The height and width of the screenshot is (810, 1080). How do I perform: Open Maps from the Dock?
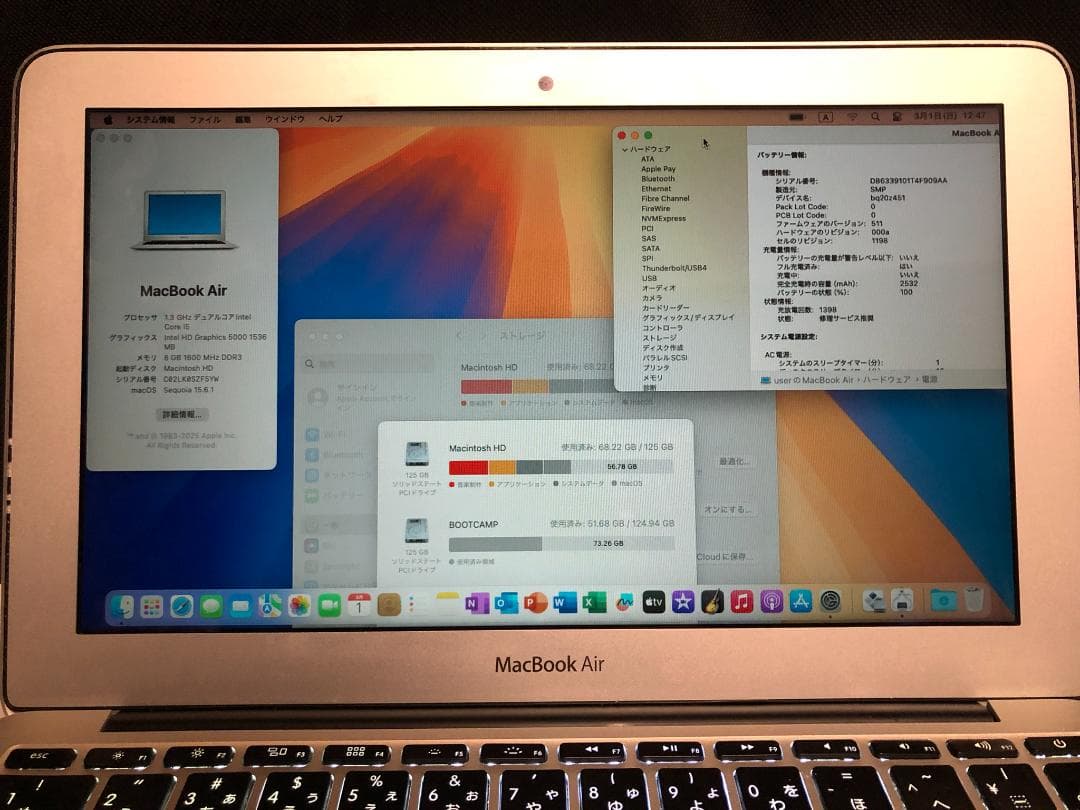click(270, 606)
